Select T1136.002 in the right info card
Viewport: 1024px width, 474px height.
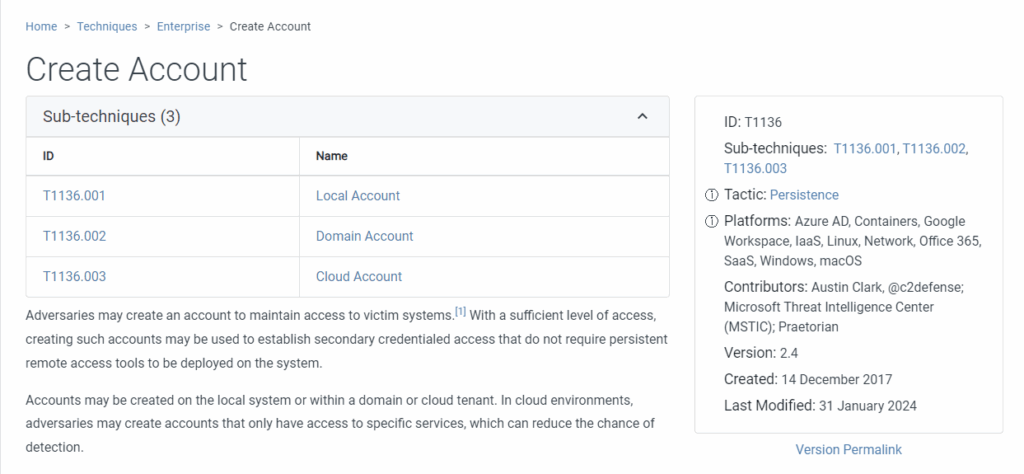934,148
